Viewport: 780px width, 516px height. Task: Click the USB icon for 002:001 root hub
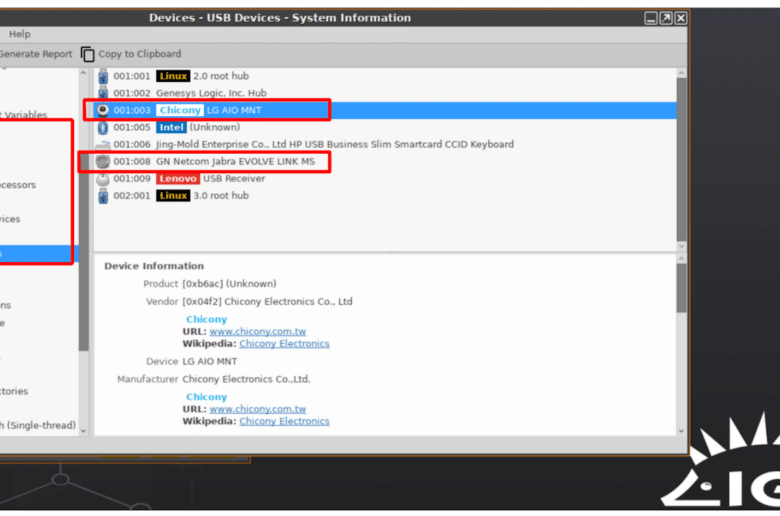(103, 196)
